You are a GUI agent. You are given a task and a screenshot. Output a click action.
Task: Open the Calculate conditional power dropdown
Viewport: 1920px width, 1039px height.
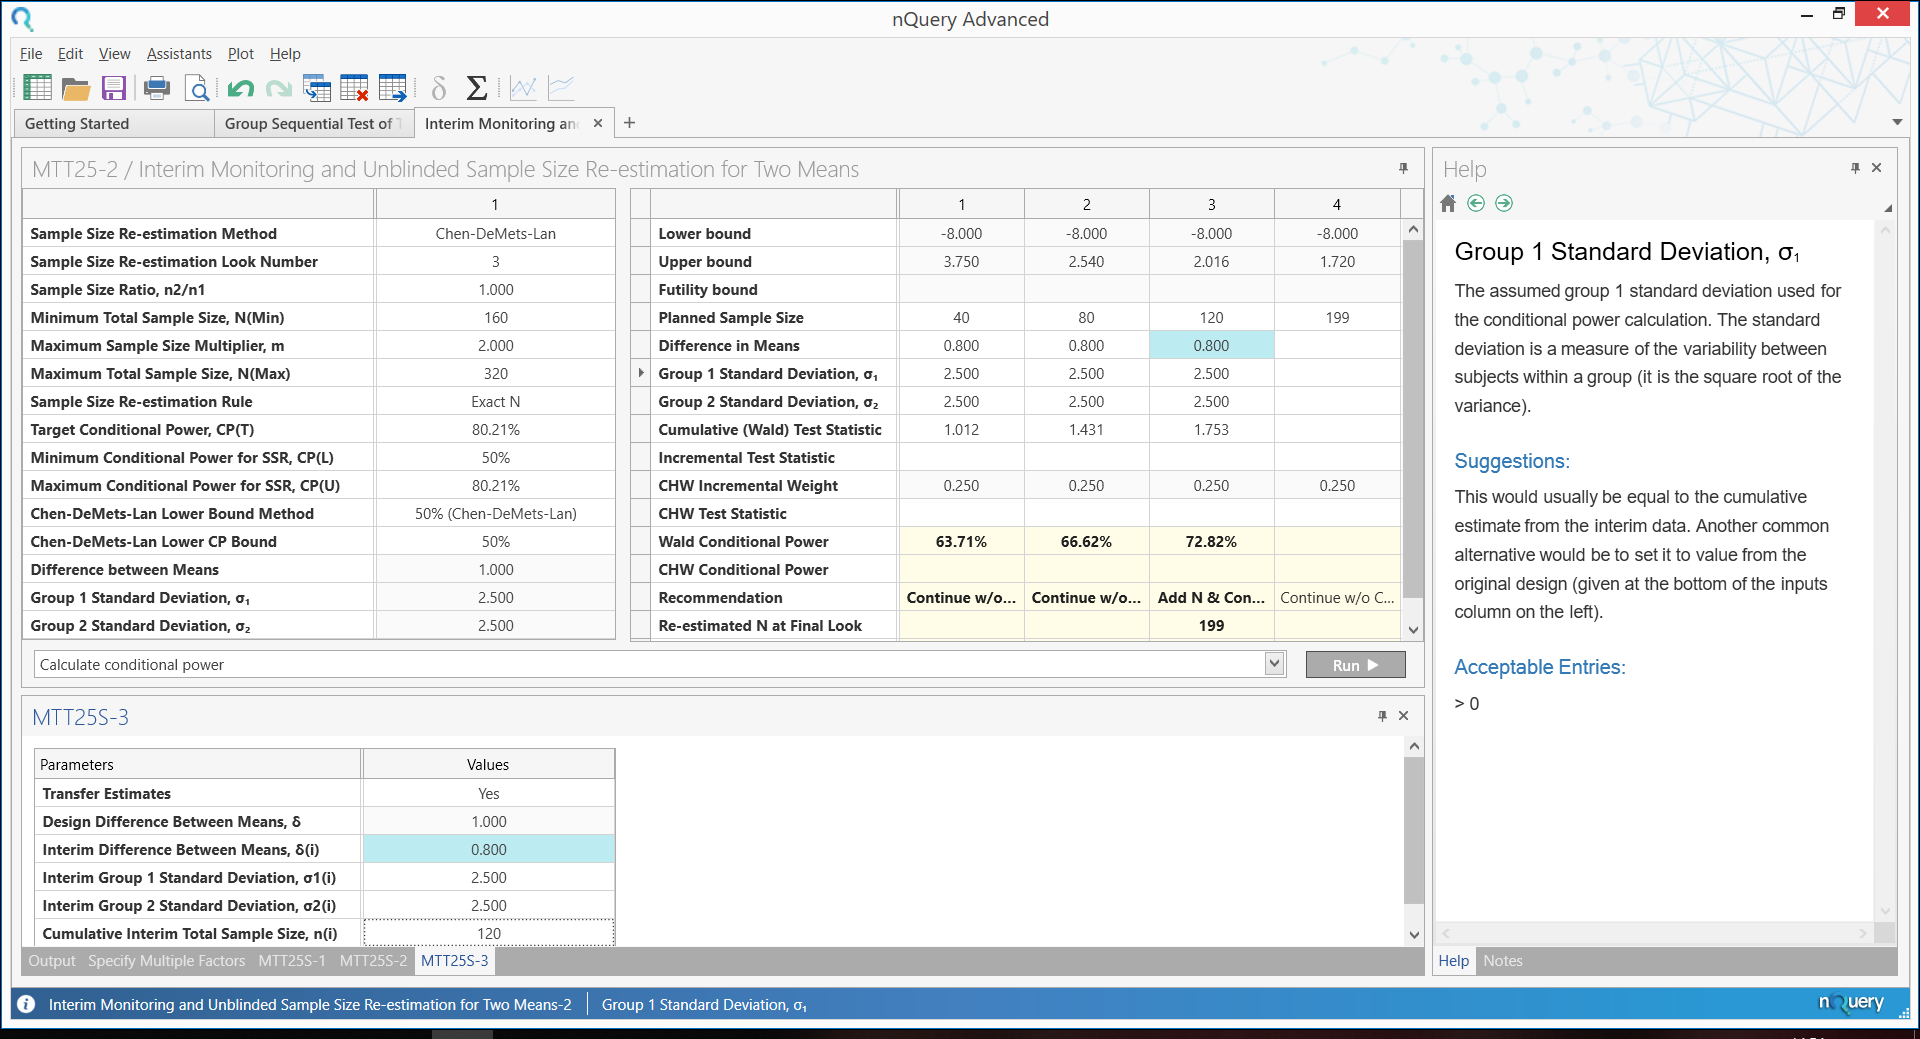[1274, 664]
